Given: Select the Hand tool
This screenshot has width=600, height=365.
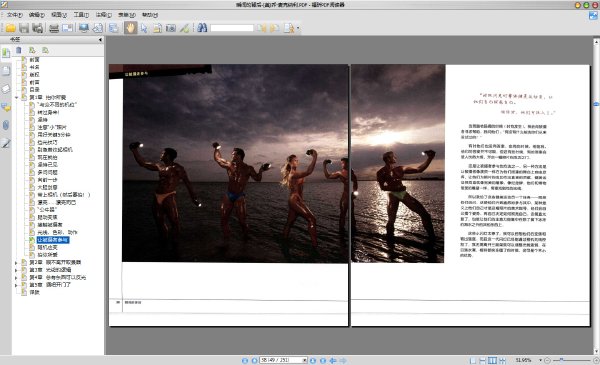Looking at the screenshot, I should pos(130,28).
